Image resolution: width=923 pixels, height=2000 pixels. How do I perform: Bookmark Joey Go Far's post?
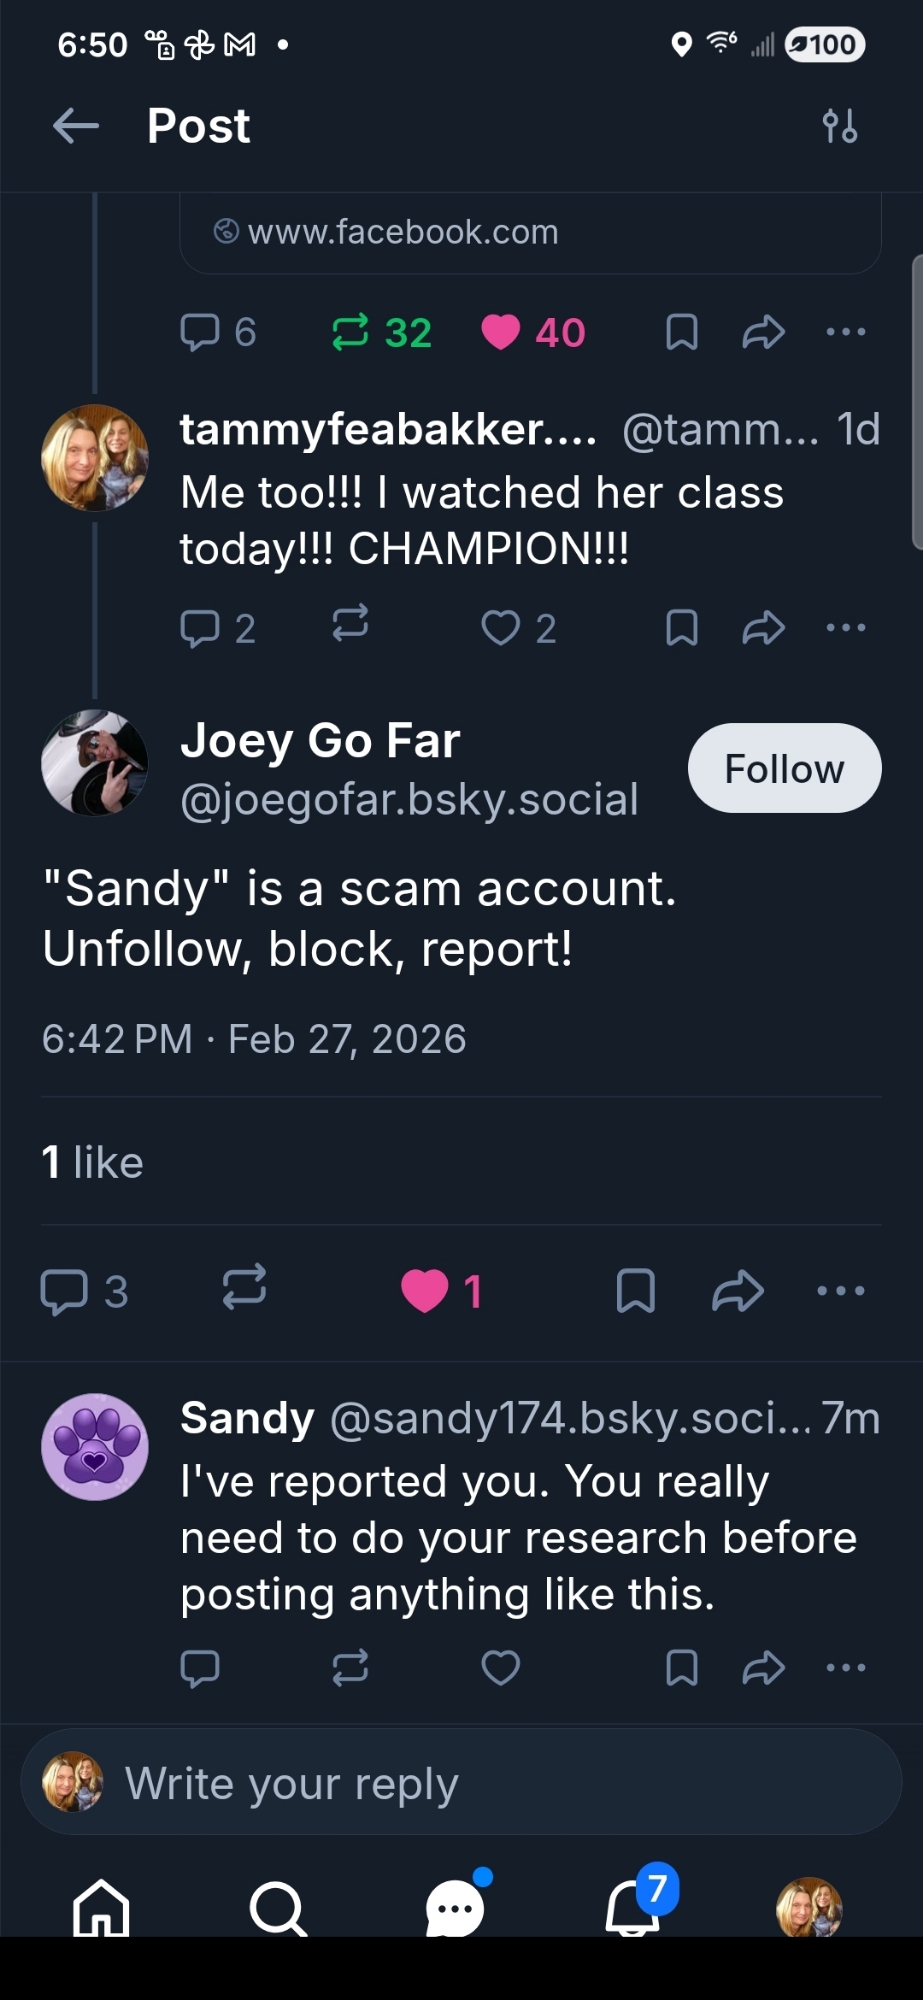636,1290
